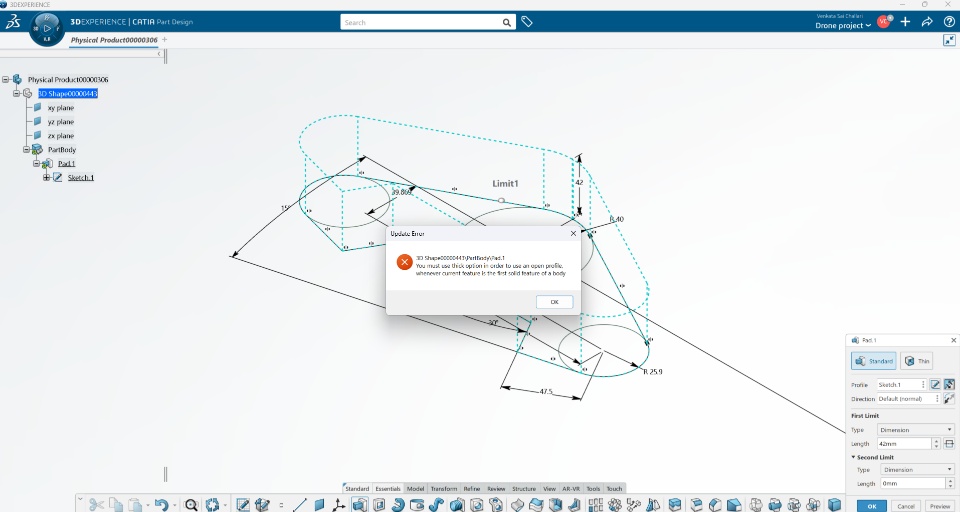The width and height of the screenshot is (960, 512).
Task: Select zx plane in the tree
Action: click(61, 136)
